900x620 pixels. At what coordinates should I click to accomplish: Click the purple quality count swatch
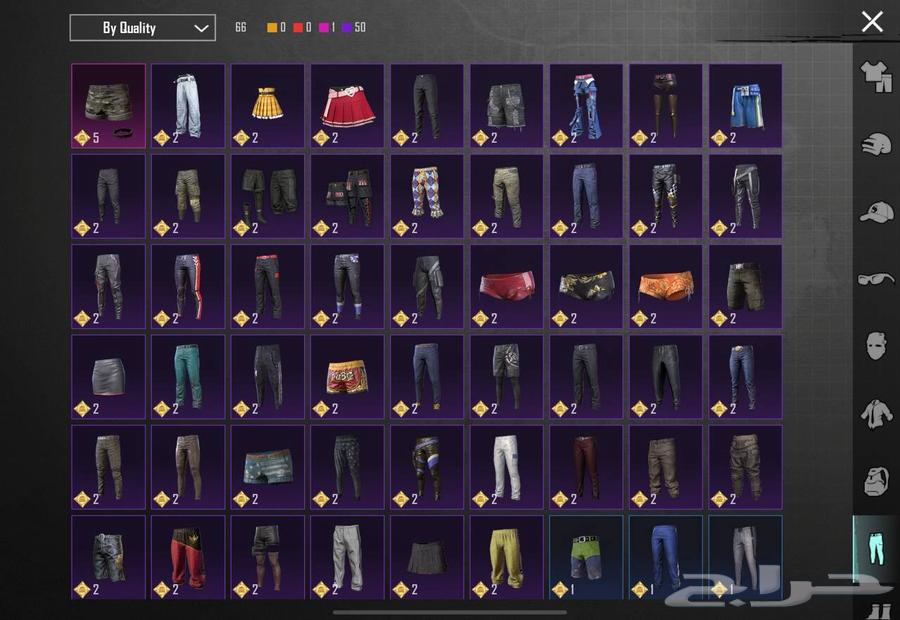tap(347, 28)
